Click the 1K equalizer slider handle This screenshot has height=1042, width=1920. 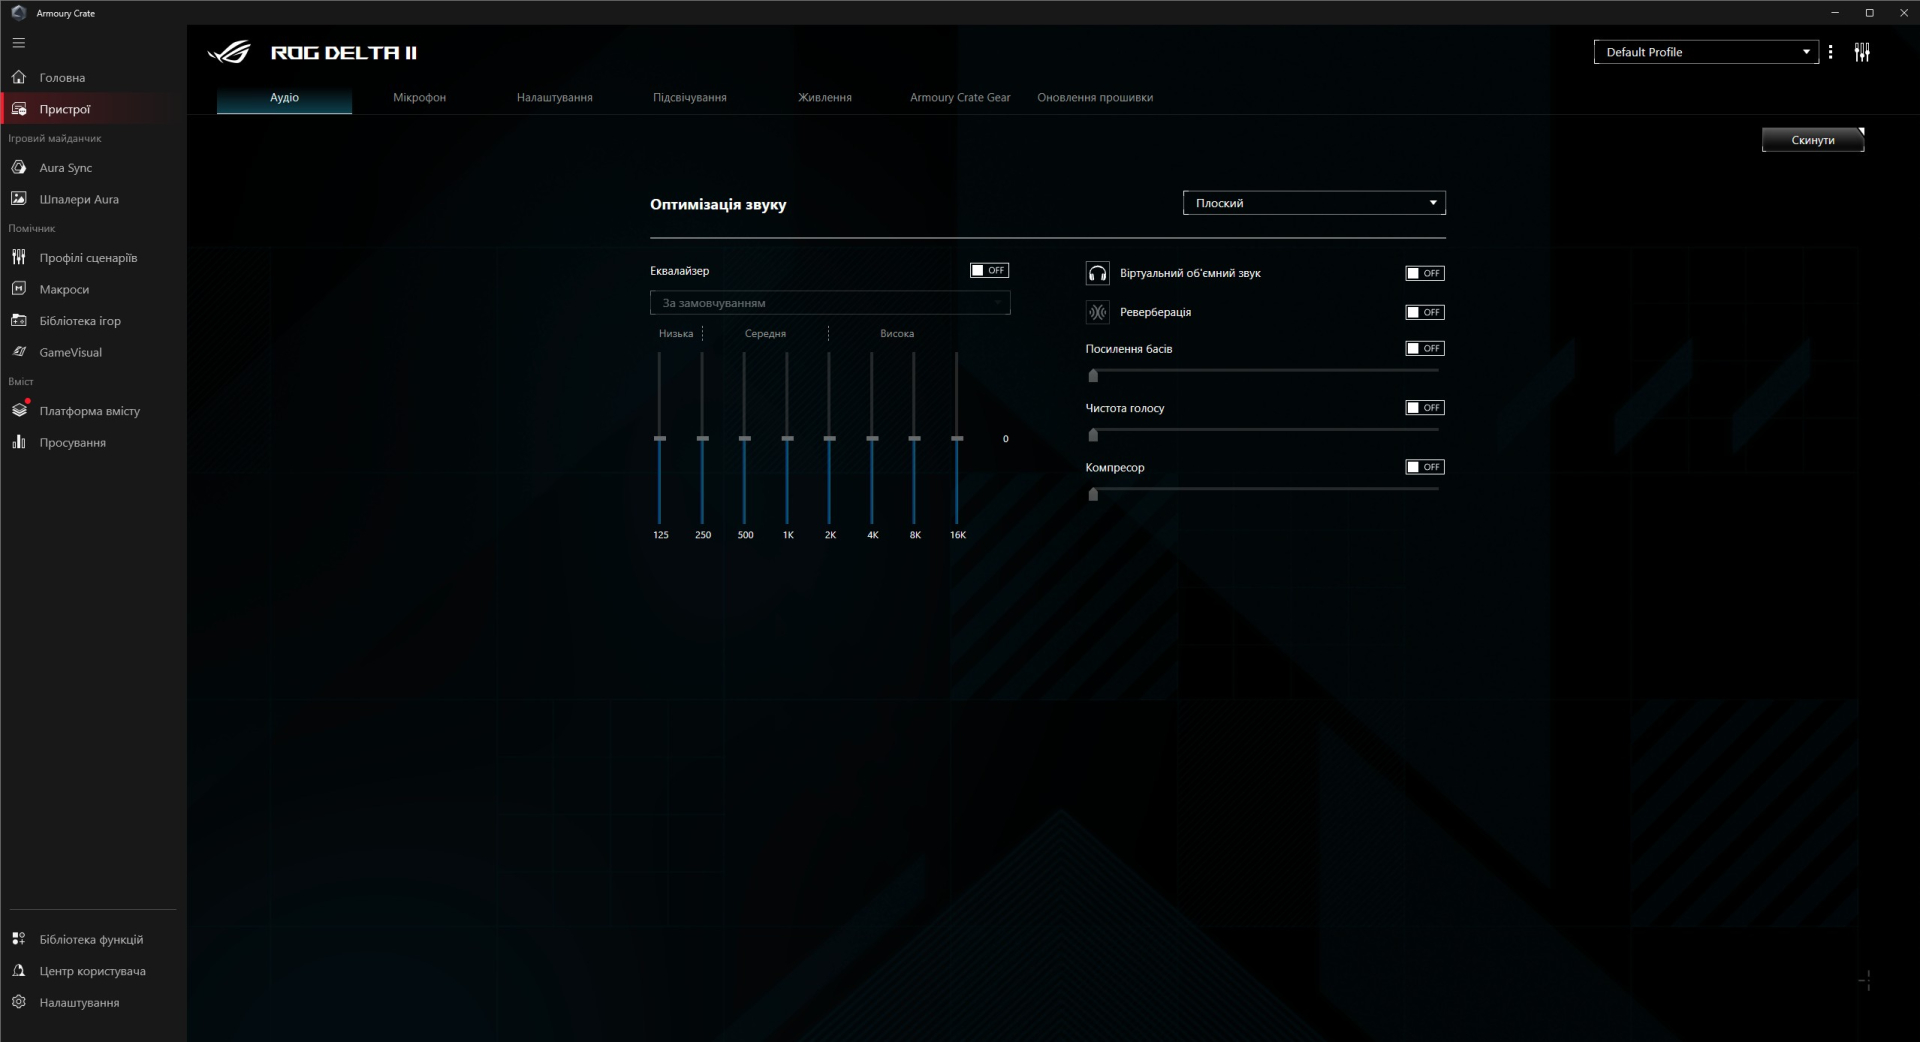pyautogui.click(x=787, y=438)
